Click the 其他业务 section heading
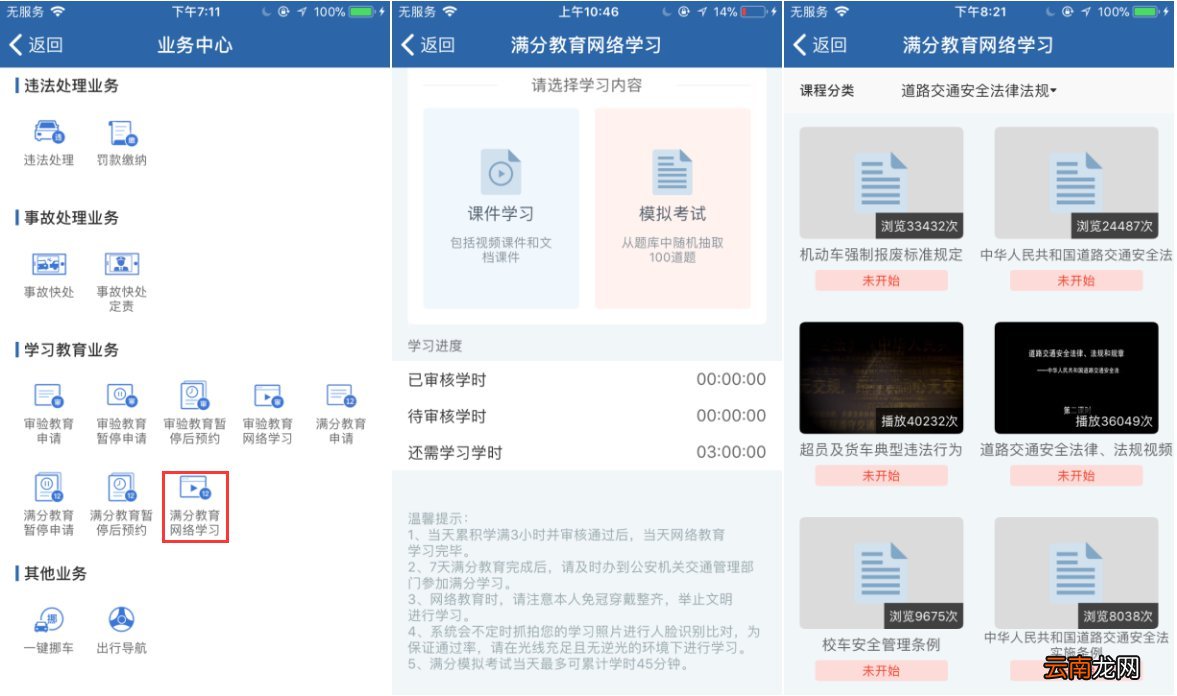The image size is (1177, 696). [x=56, y=574]
